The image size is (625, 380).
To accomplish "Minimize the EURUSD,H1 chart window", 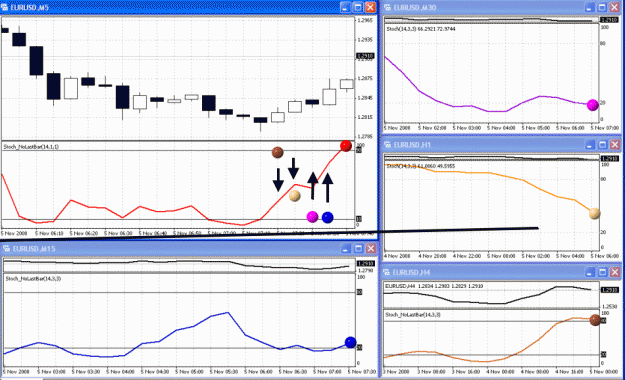I will tap(590, 144).
